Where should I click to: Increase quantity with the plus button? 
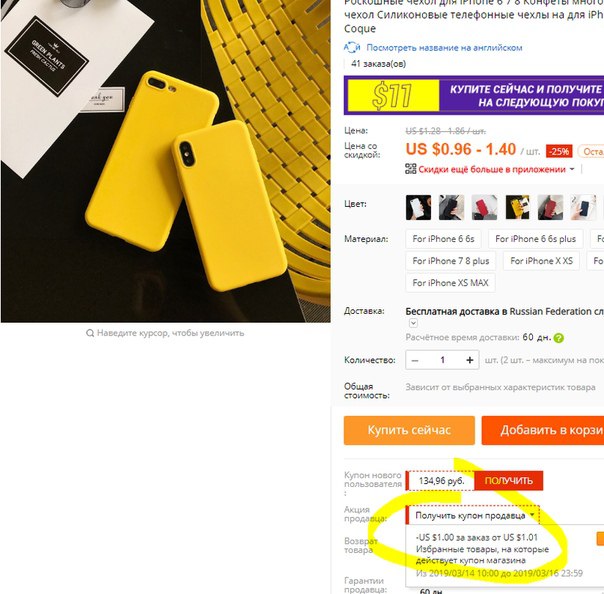(x=470, y=360)
